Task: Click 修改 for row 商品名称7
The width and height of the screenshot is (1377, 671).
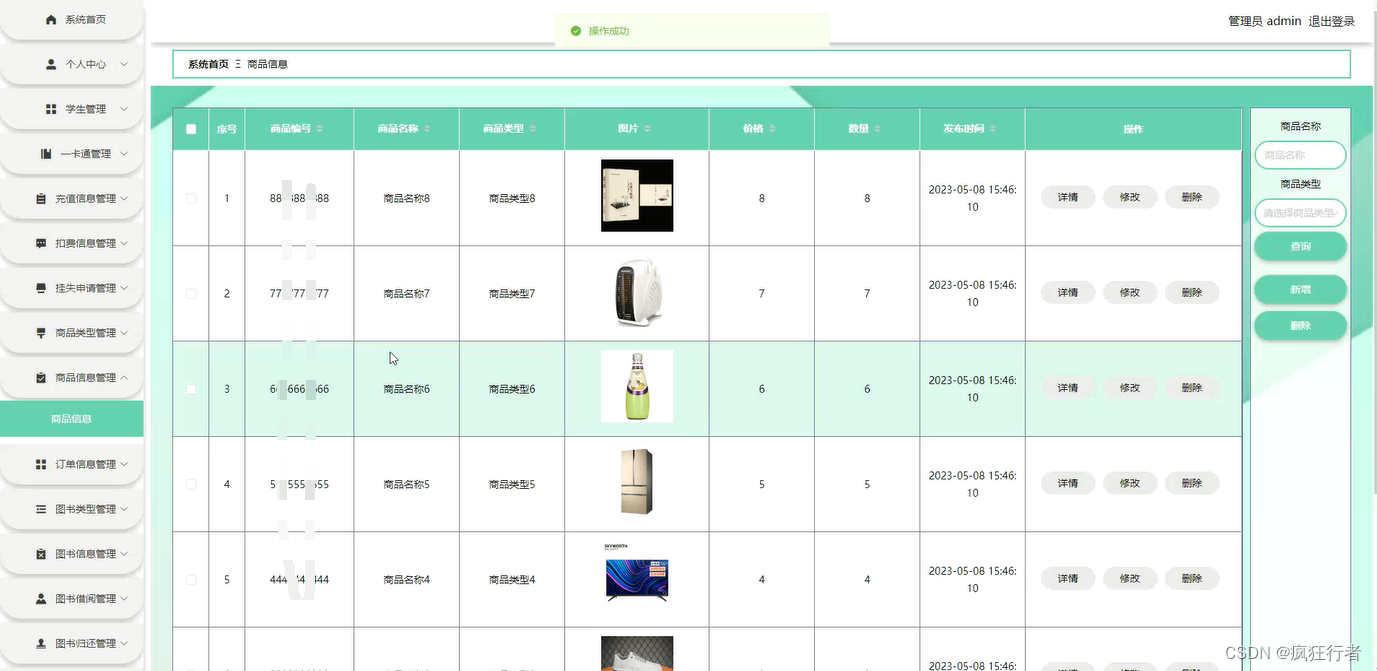Action: [1130, 293]
